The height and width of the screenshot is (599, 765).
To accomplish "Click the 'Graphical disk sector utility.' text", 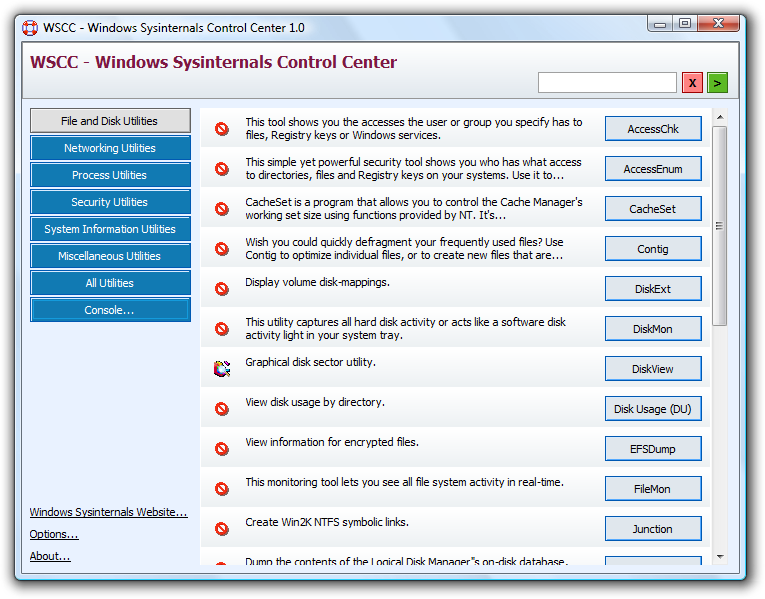I will [x=310, y=362].
